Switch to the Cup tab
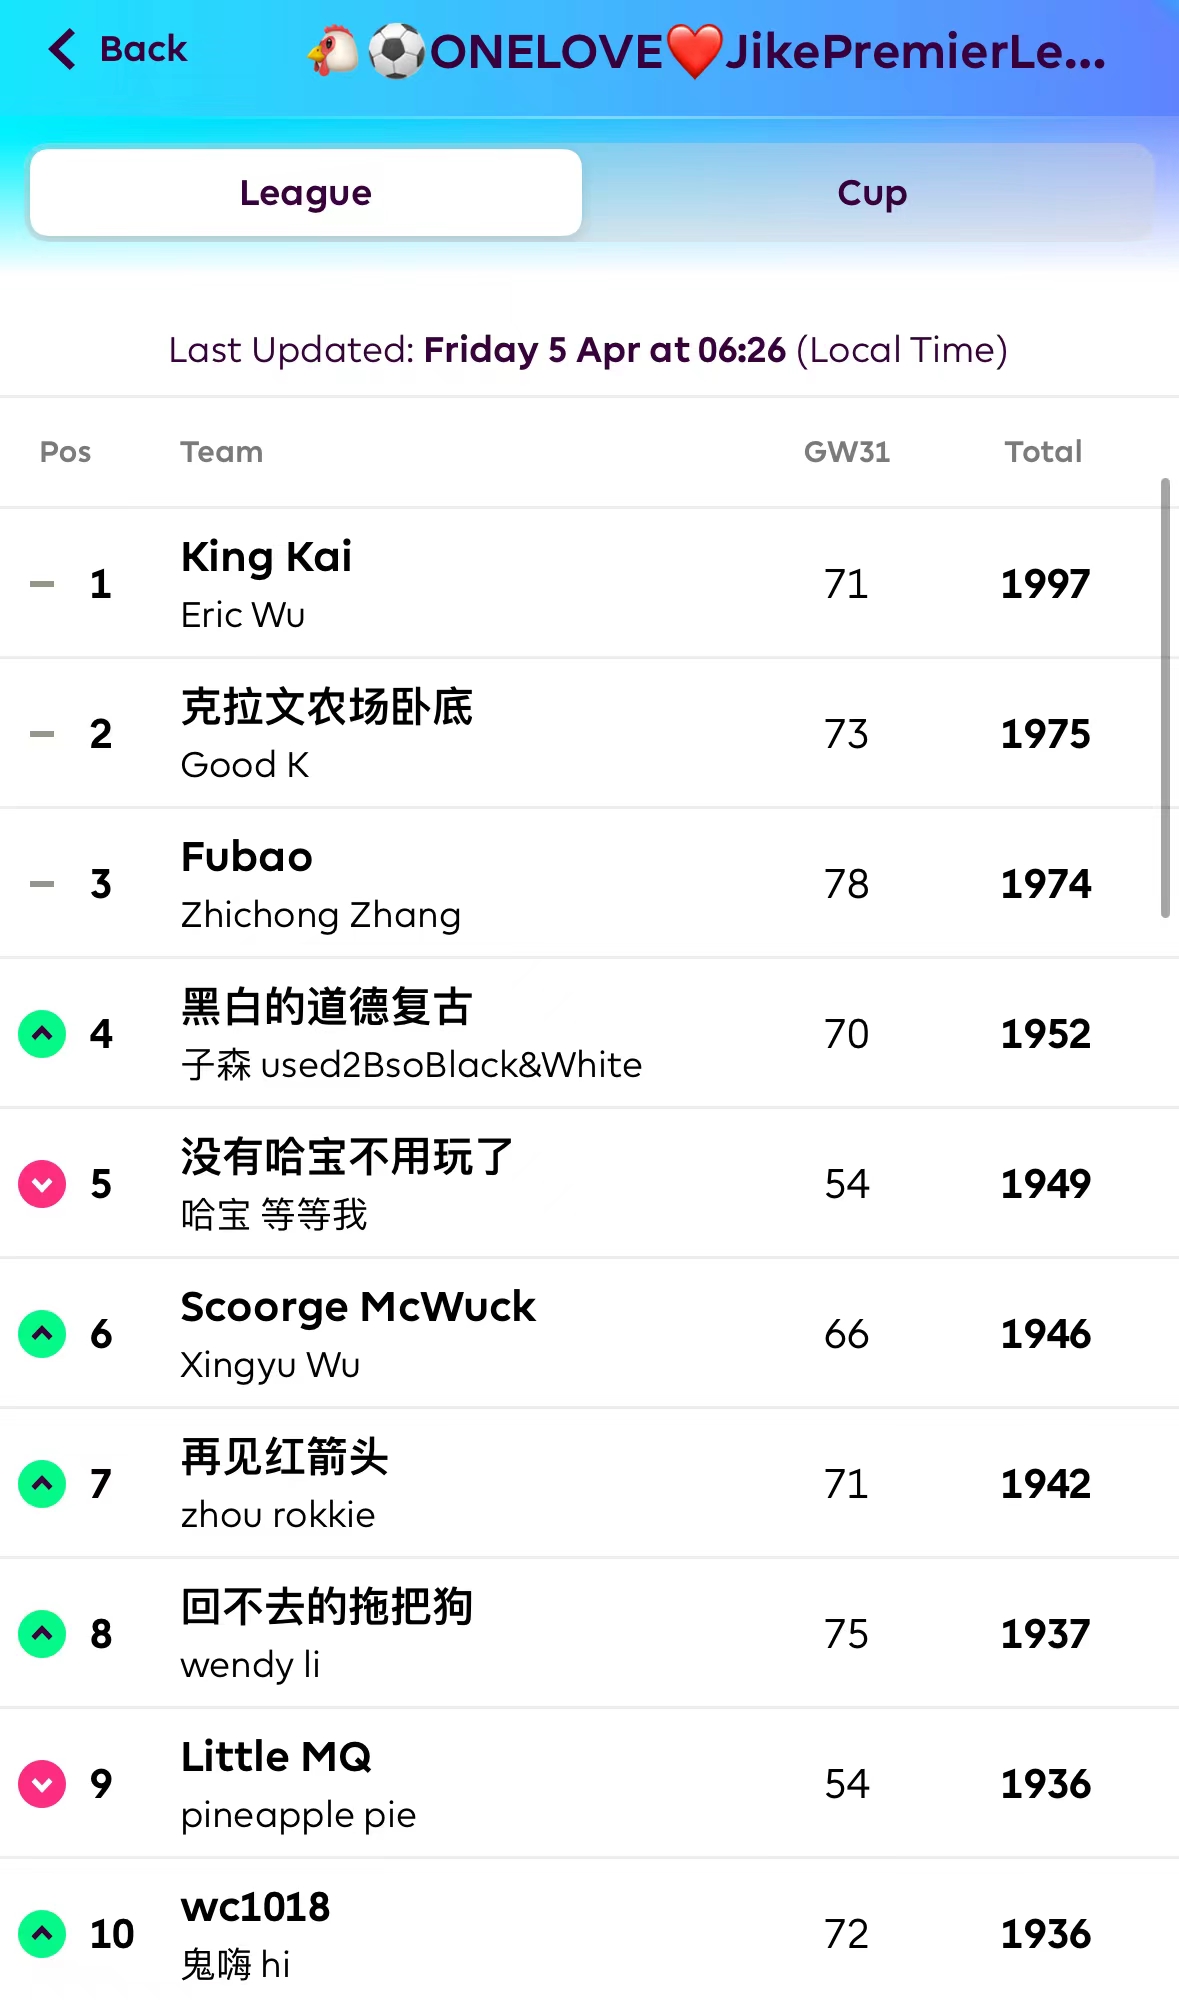This screenshot has width=1179, height=2000. [x=871, y=193]
